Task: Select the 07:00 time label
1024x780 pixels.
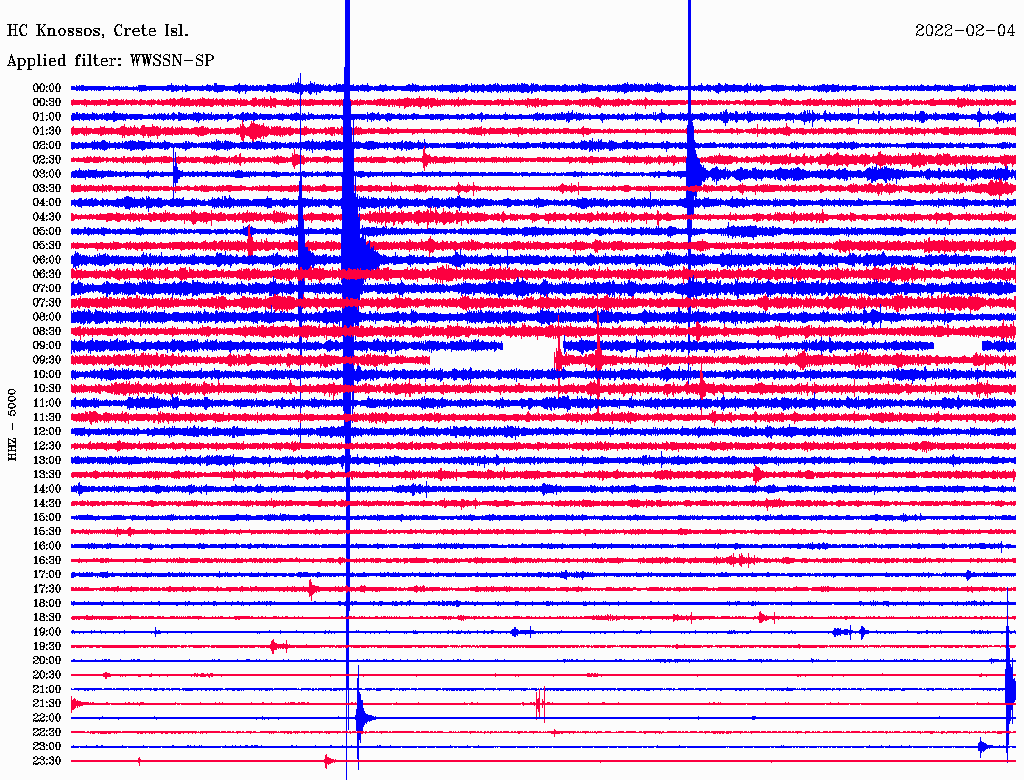Action: pos(47,289)
